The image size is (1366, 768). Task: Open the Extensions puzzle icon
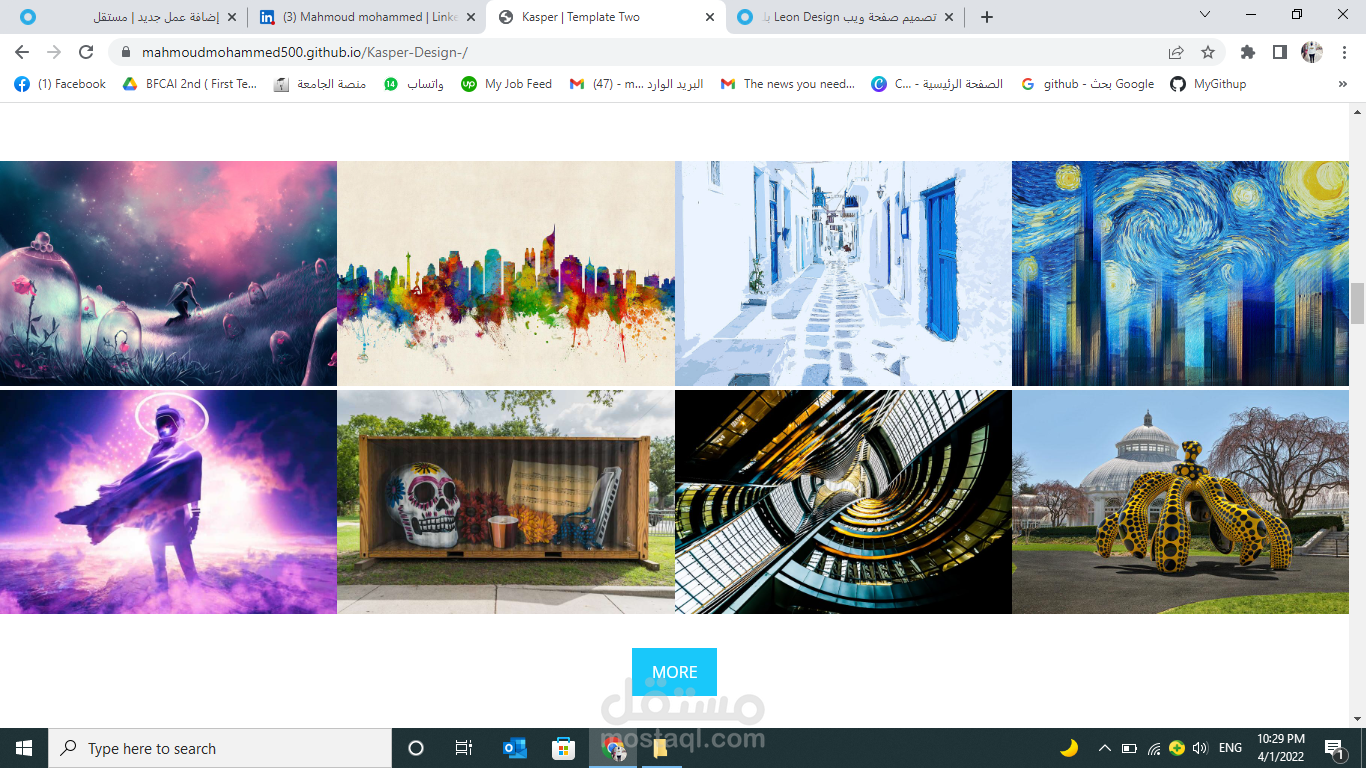[1248, 52]
